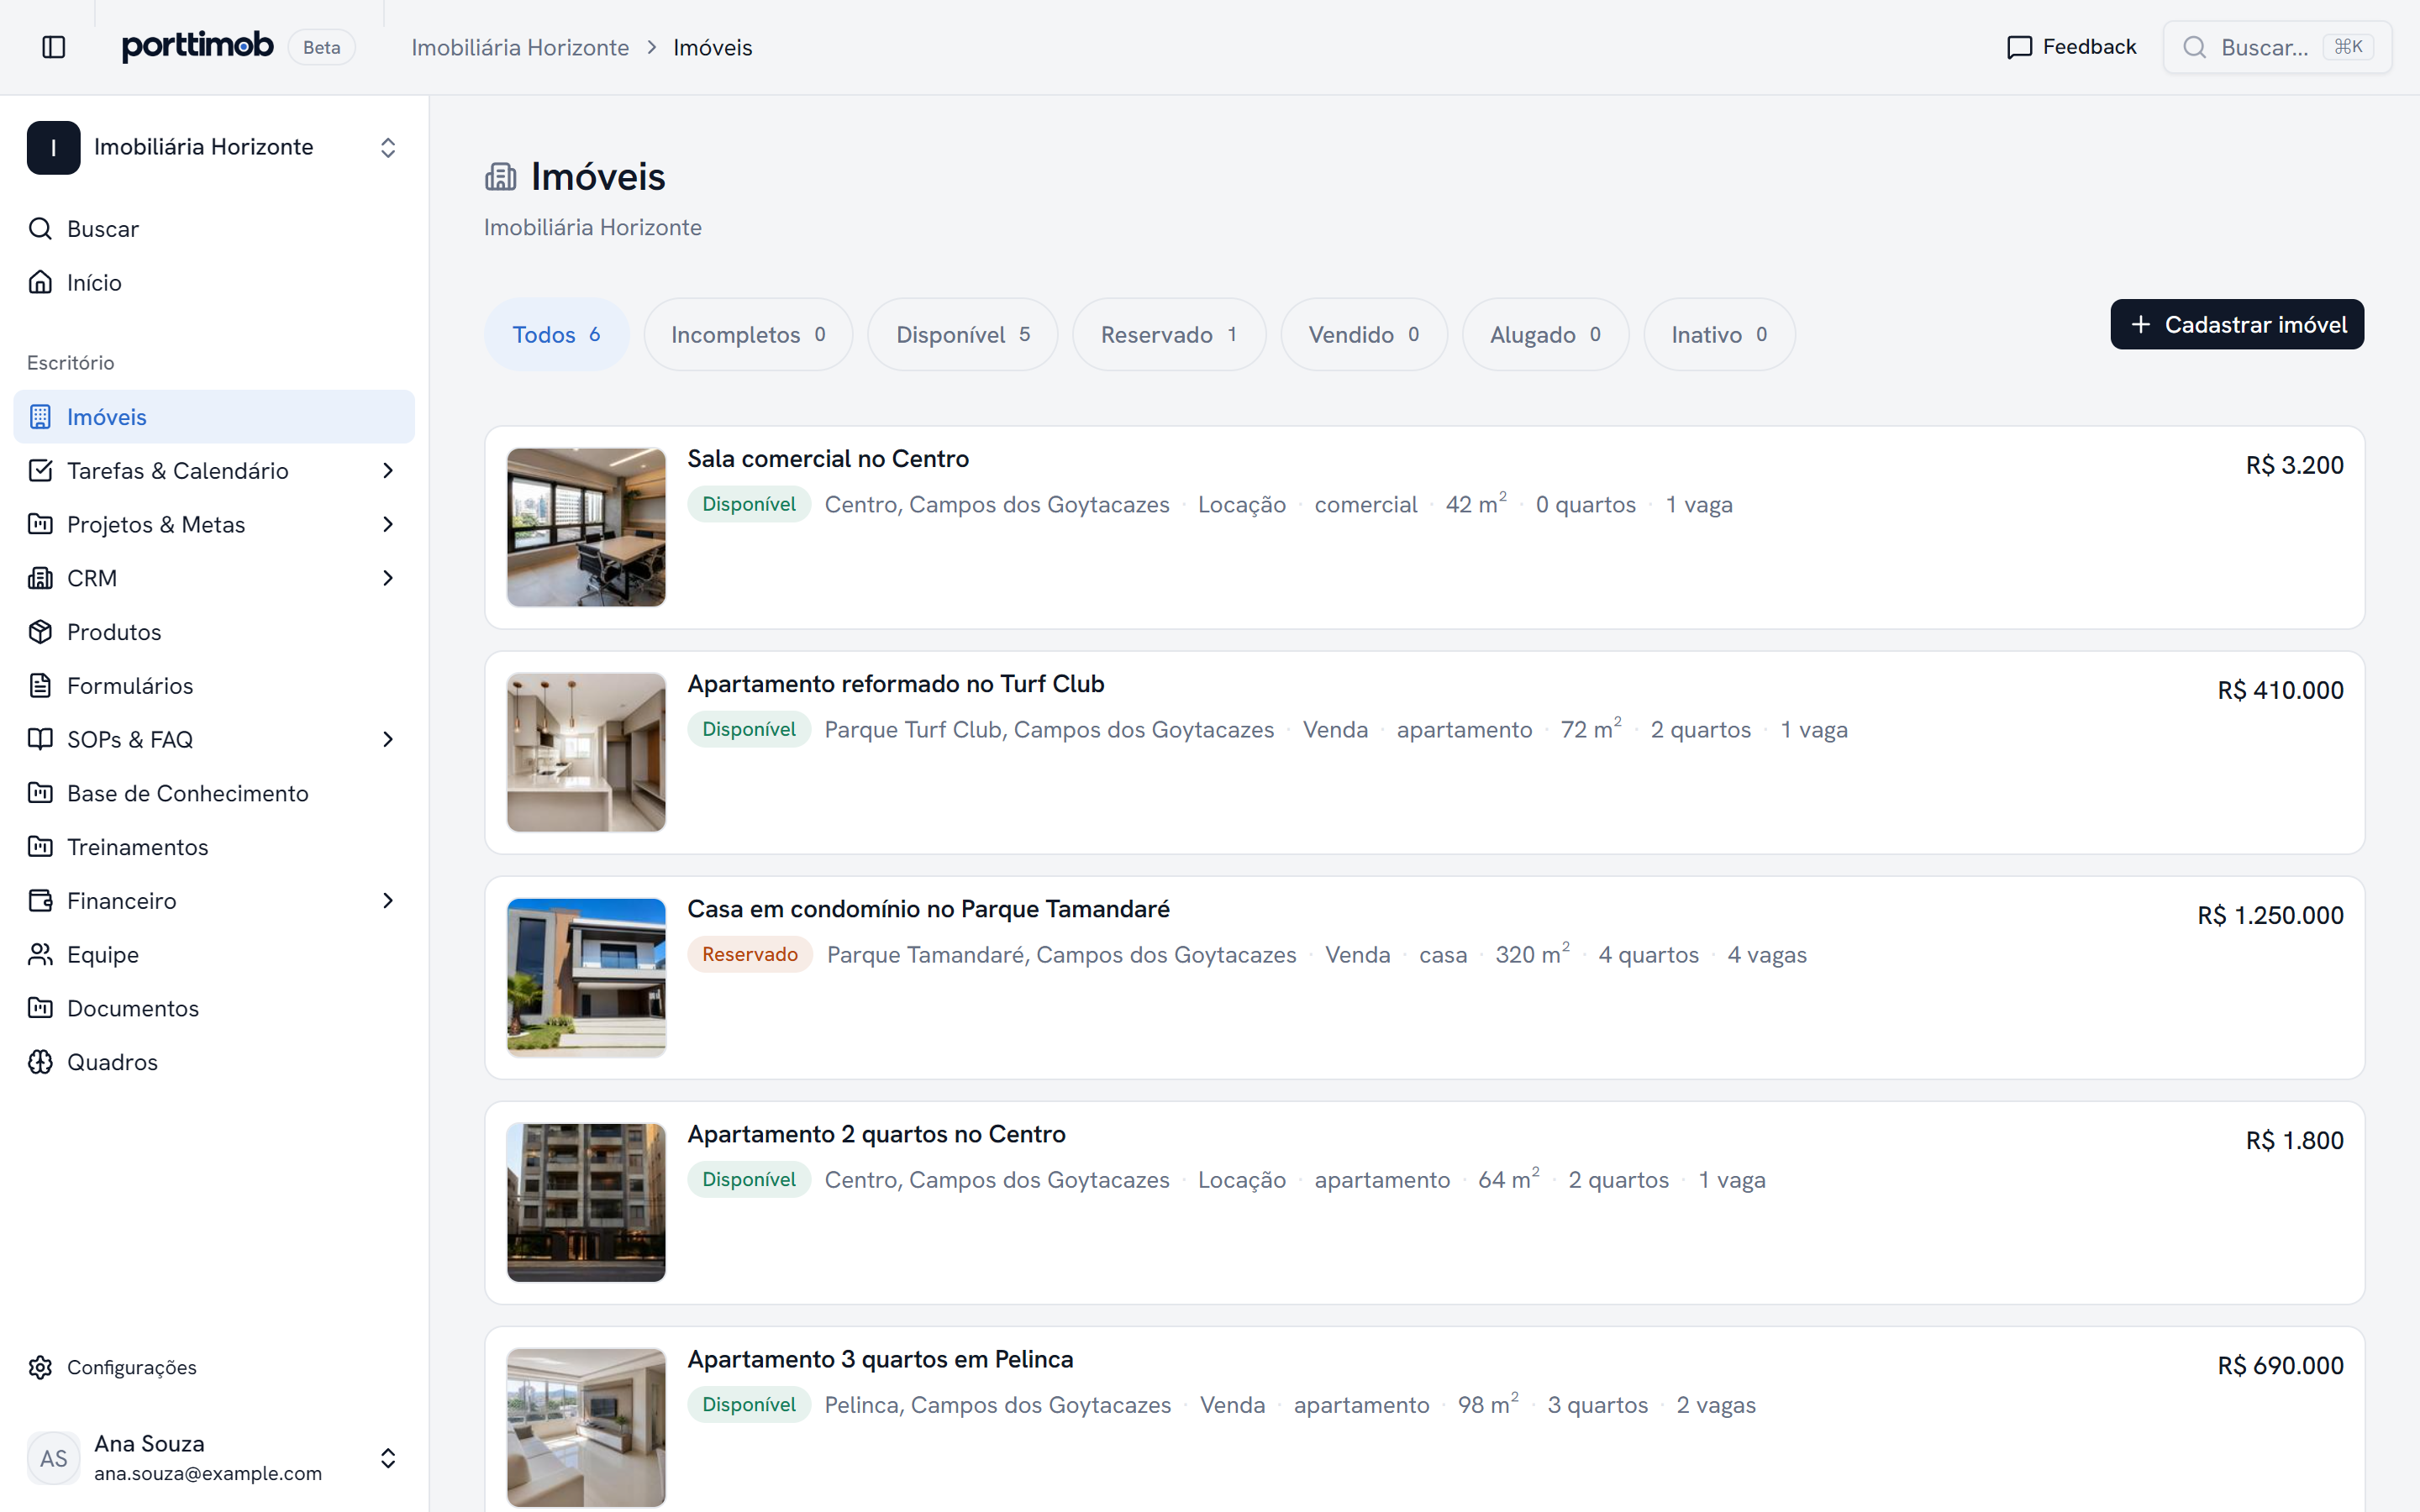Open Equipe people icon
Viewport: 2420px width, 1512px height.
coord(40,955)
